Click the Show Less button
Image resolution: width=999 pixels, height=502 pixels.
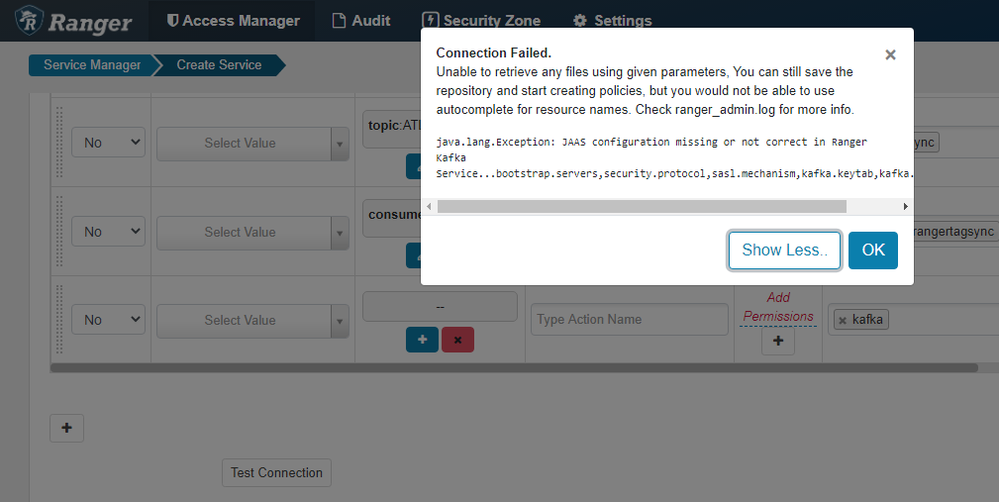[784, 250]
